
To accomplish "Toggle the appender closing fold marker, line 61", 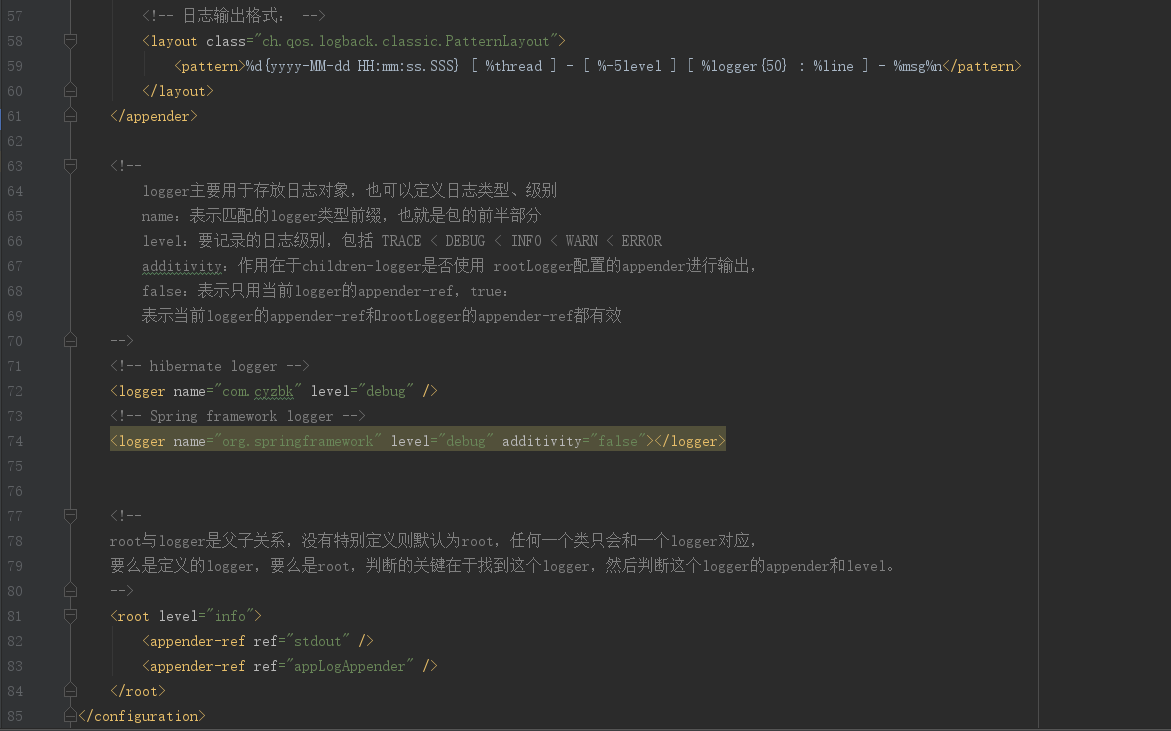I will point(70,116).
